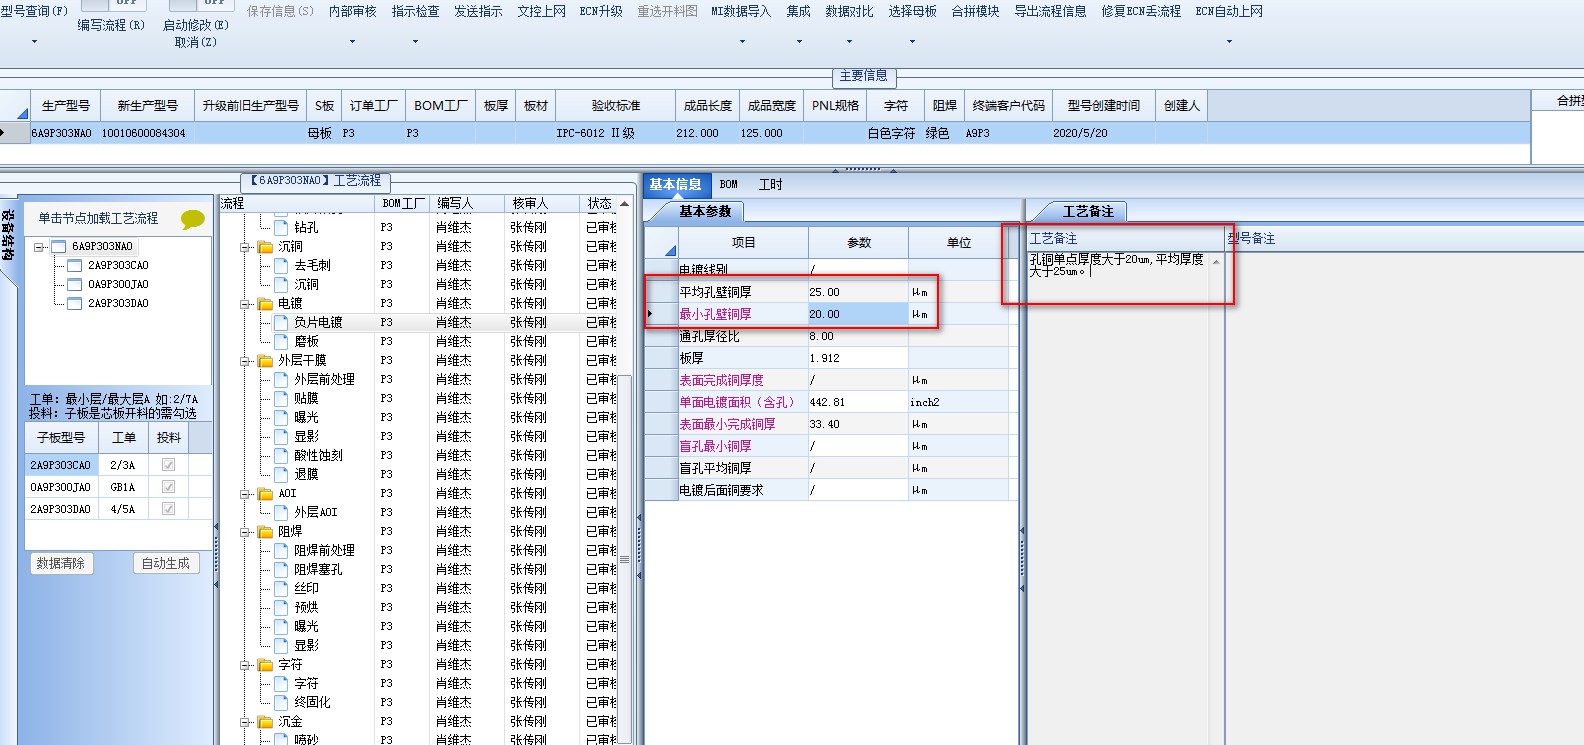Click the document icon beside 负片电镀 step
The height and width of the screenshot is (745, 1584).
pyautogui.click(x=281, y=323)
